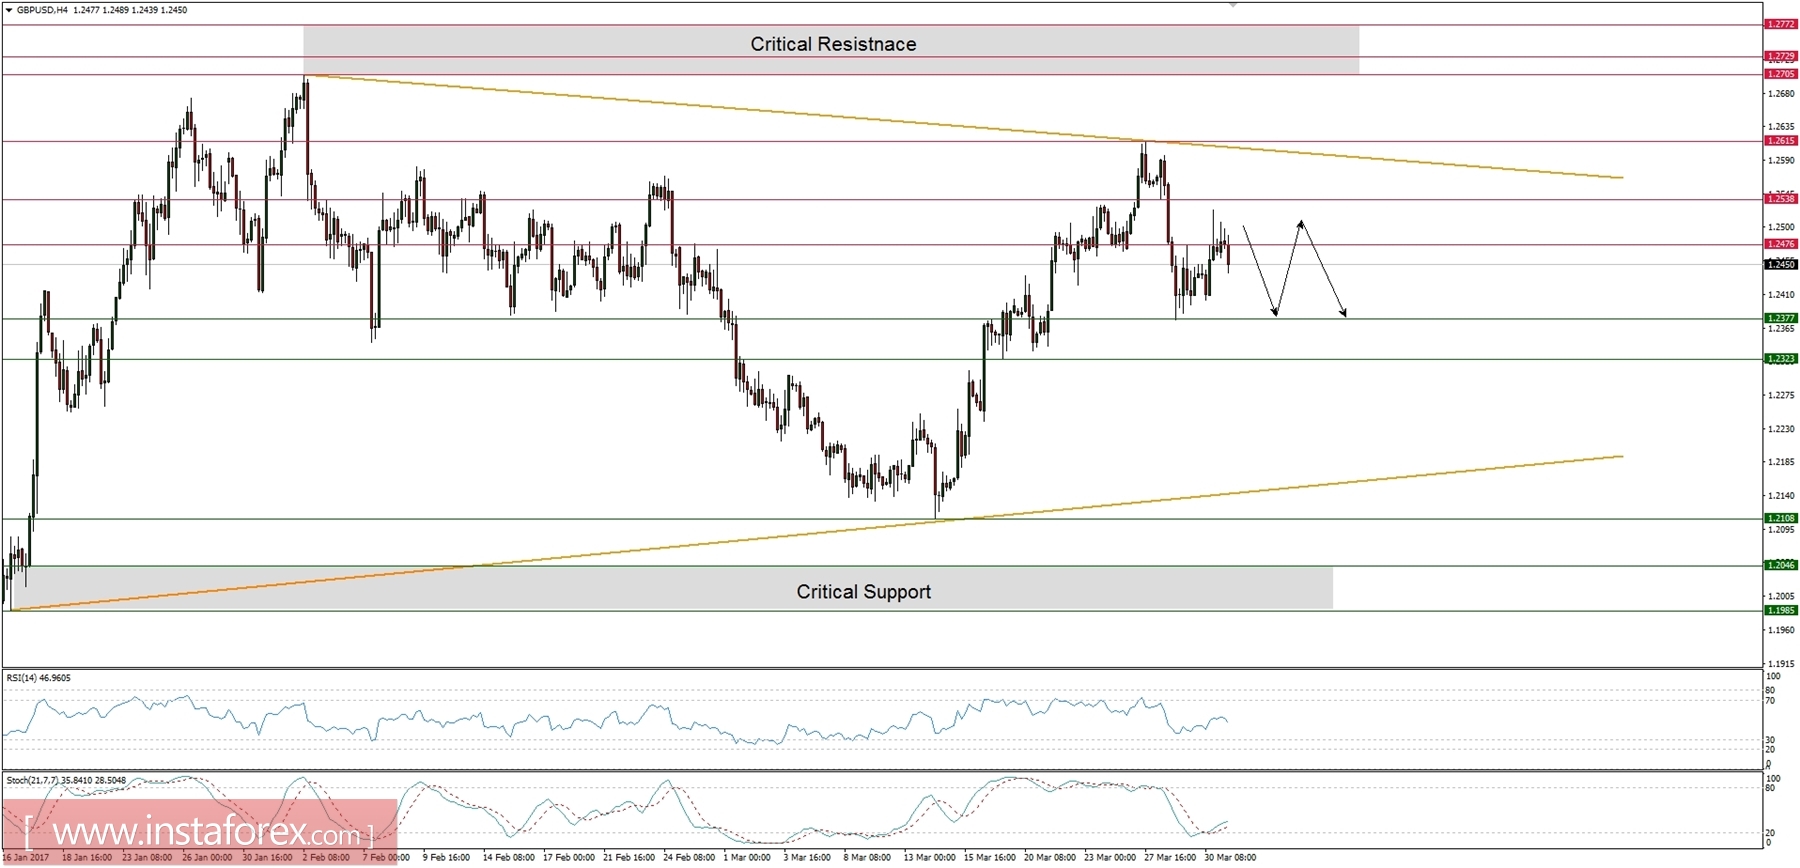Click the green 1.2377 price tag
Viewport: 1800px width, 868px height.
coord(1780,318)
